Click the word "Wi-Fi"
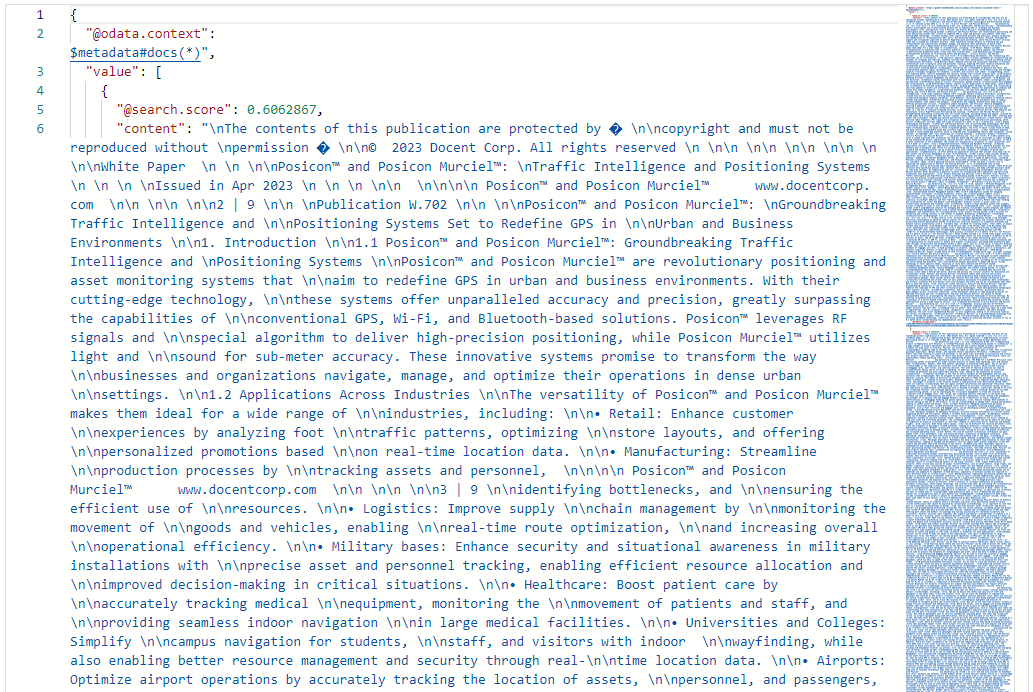The image size is (1033, 692). pos(412,319)
